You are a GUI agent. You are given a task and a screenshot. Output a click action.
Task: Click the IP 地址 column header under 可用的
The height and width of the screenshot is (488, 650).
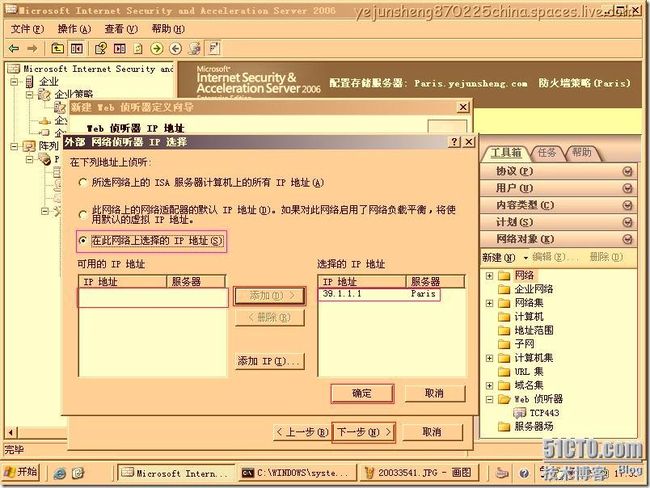click(123, 282)
